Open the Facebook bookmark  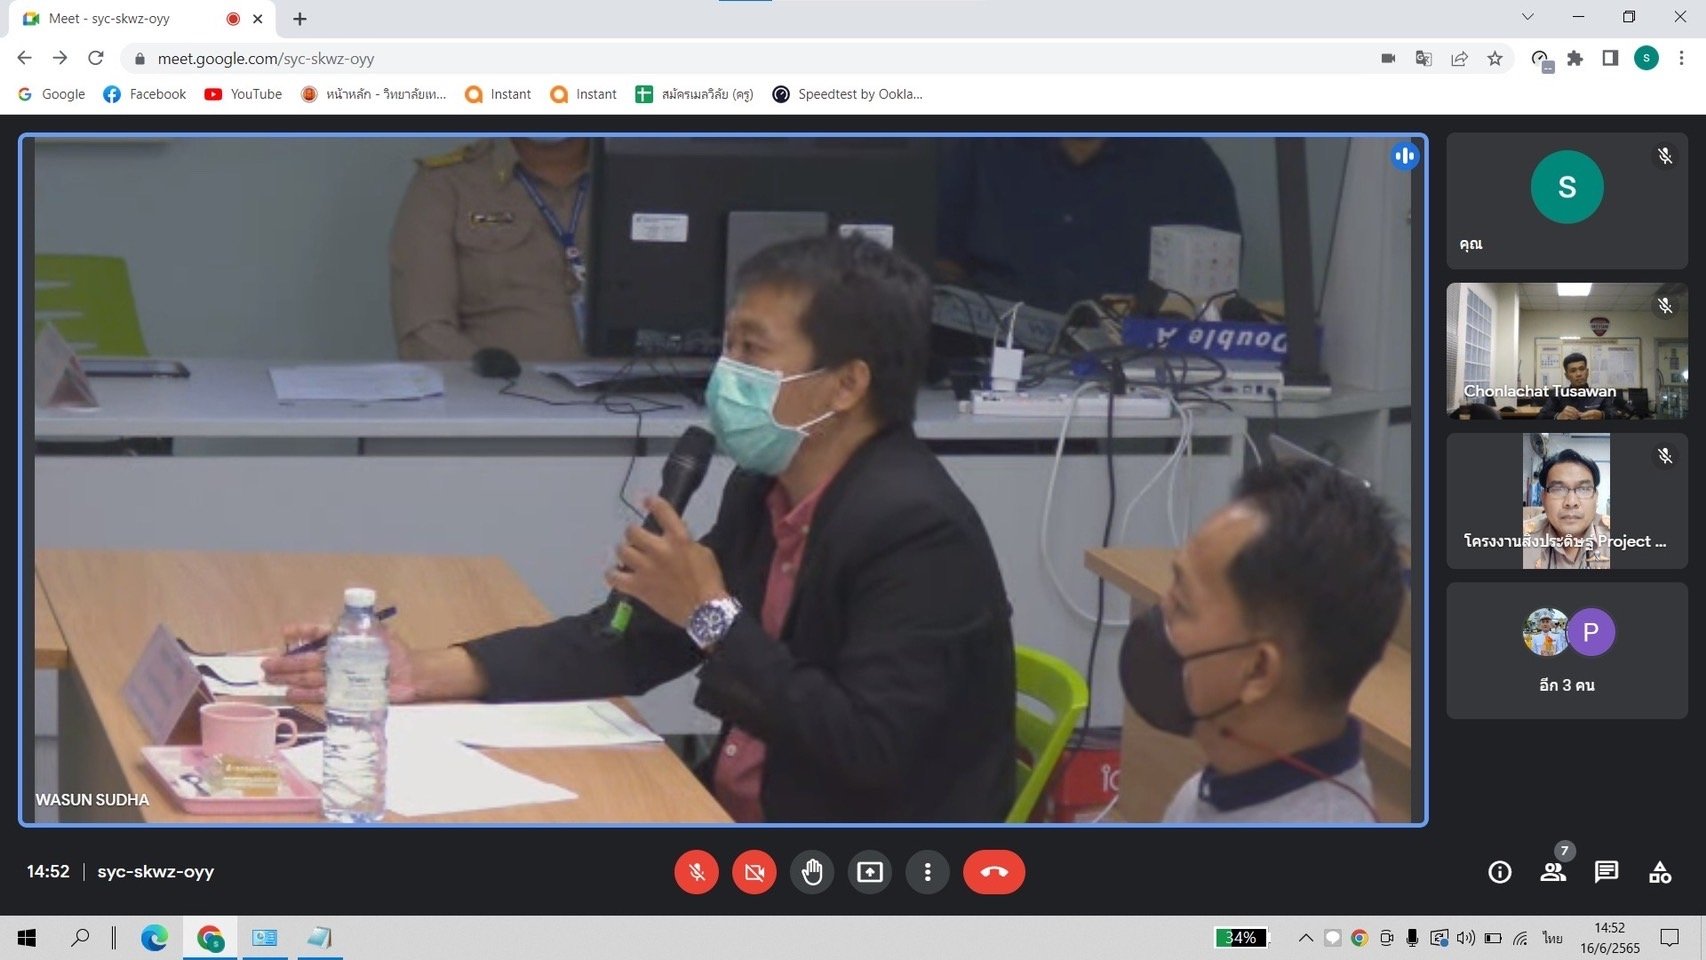tap(145, 94)
